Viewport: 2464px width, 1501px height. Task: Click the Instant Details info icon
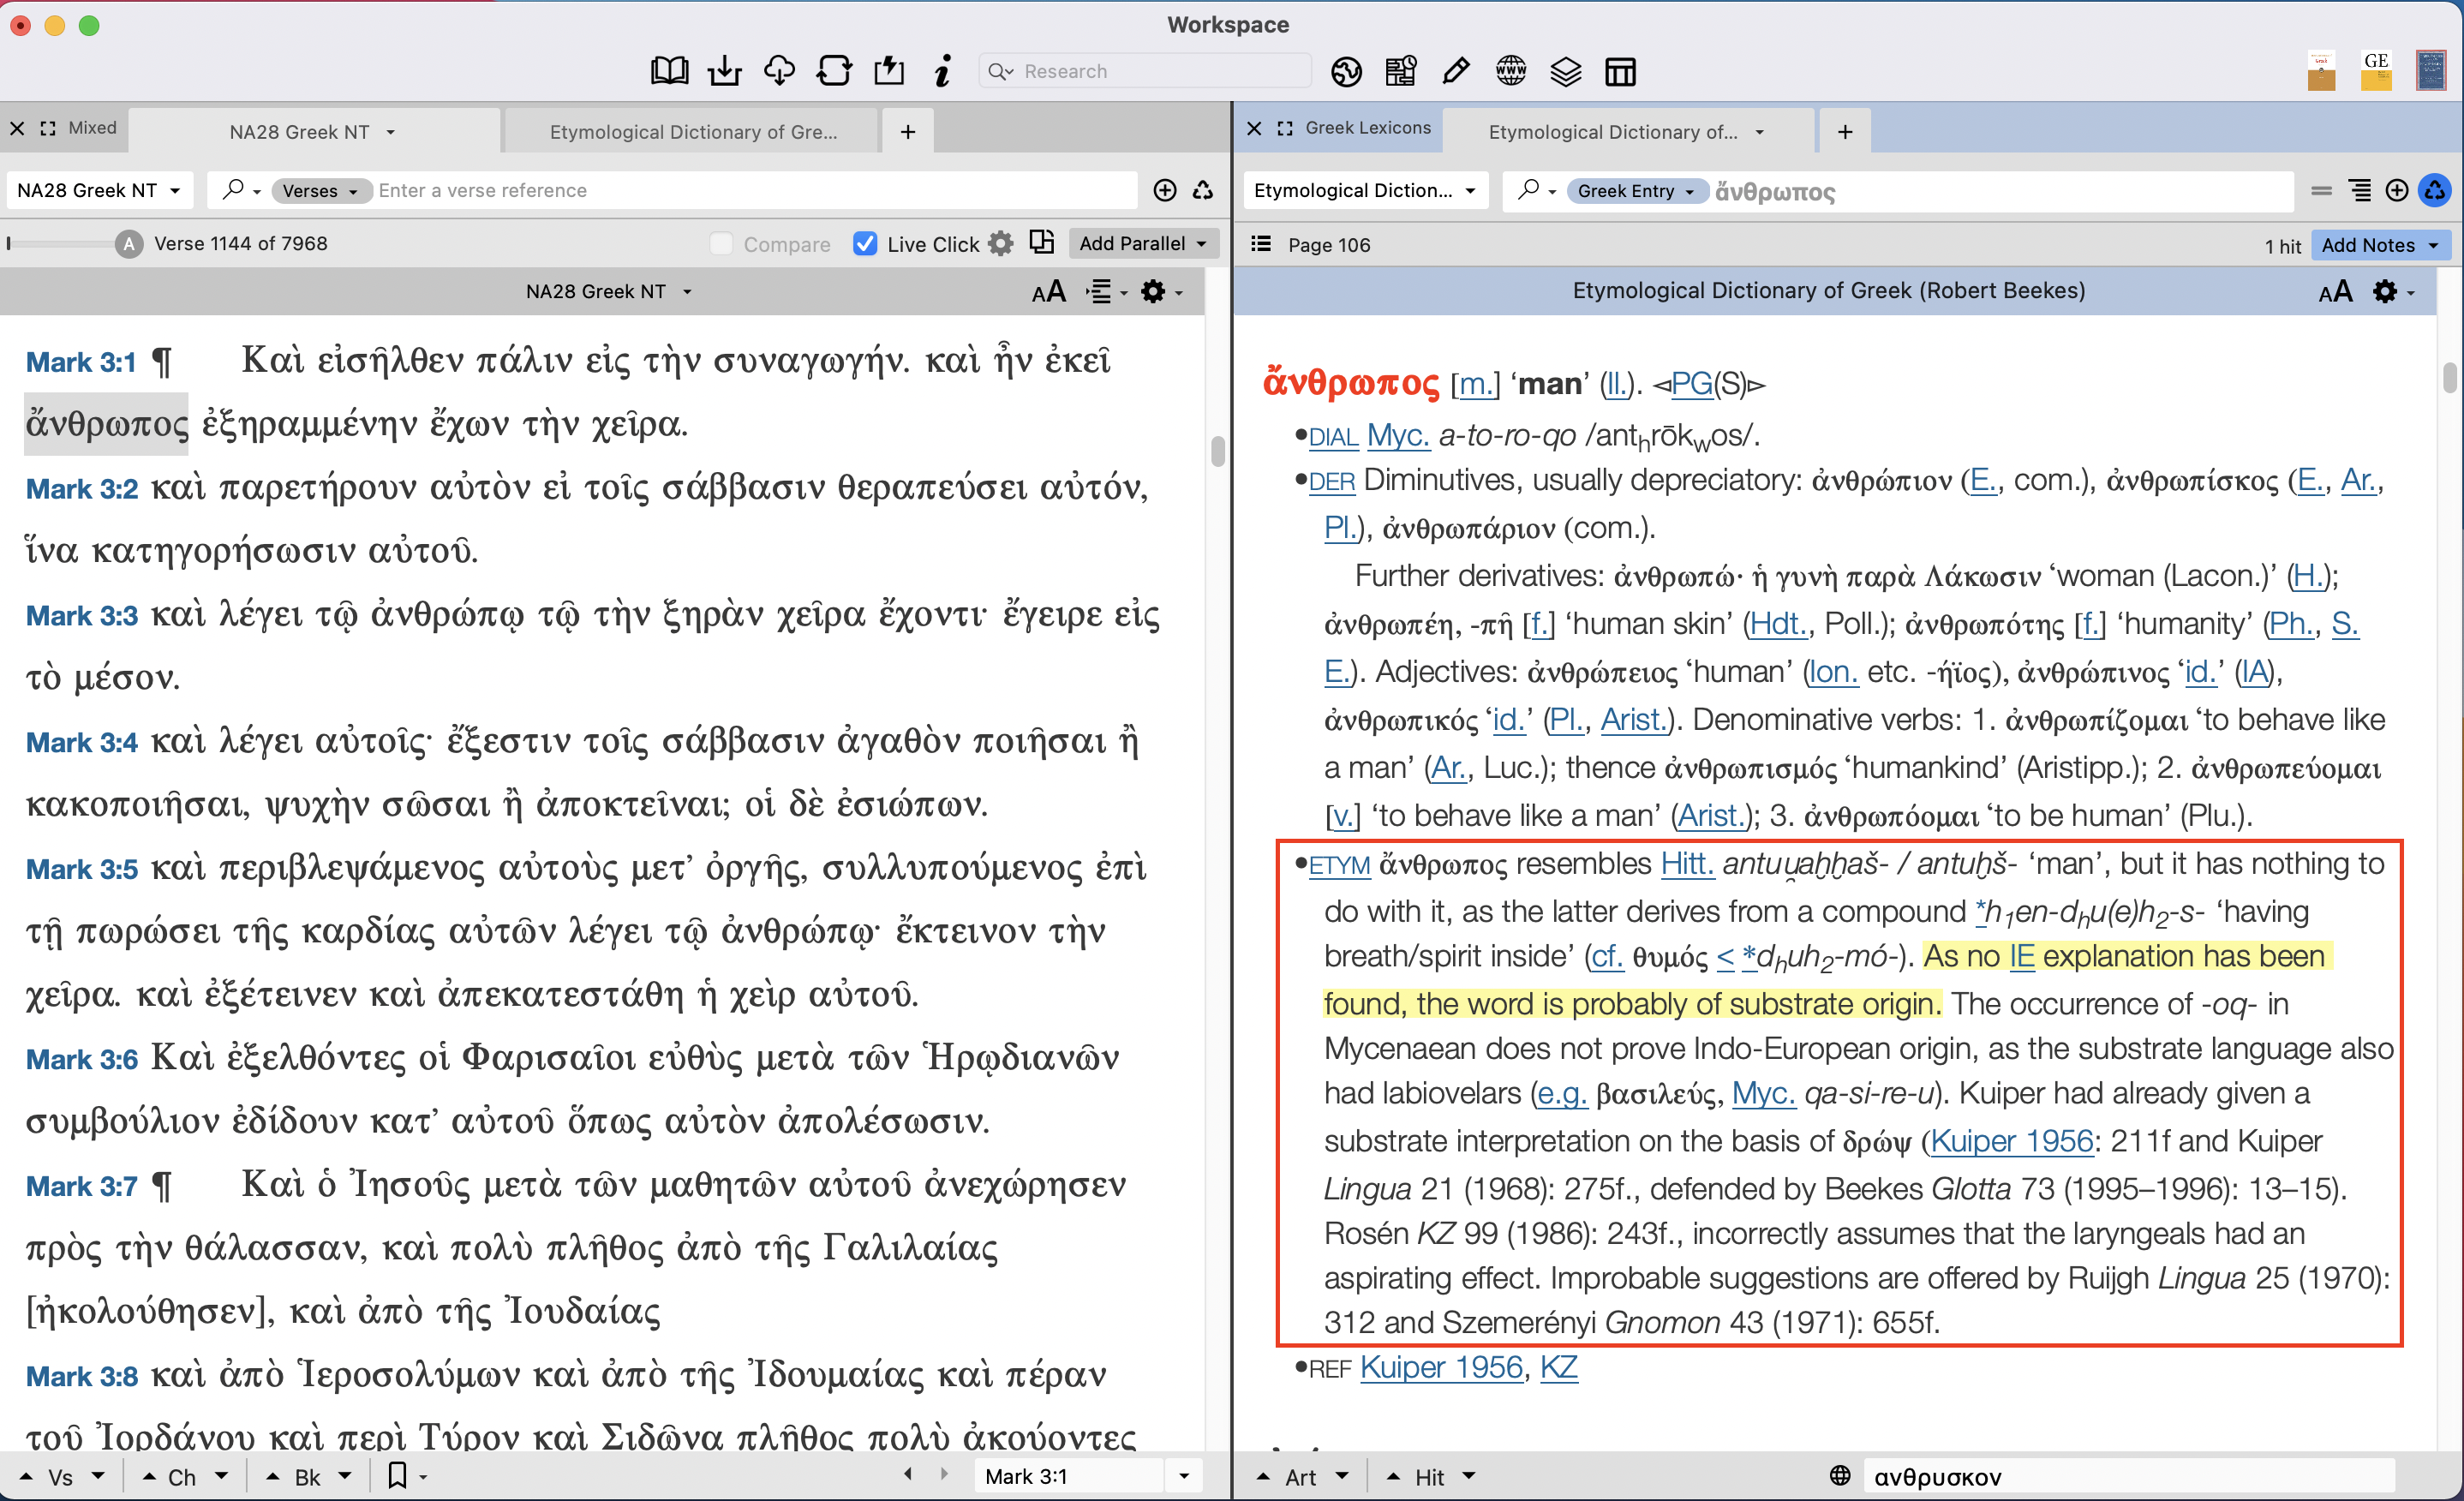[941, 70]
